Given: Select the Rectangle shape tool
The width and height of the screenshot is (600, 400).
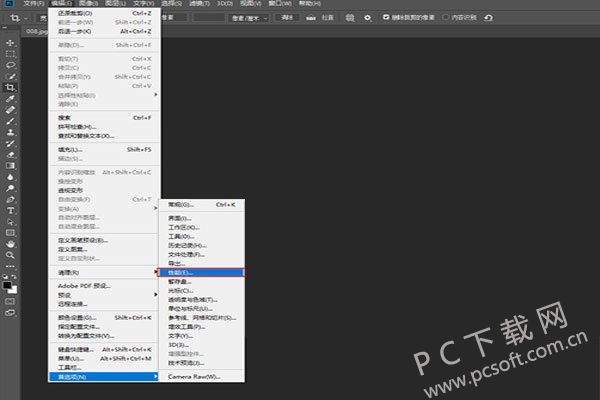Looking at the screenshot, I should pyautogui.click(x=10, y=233).
